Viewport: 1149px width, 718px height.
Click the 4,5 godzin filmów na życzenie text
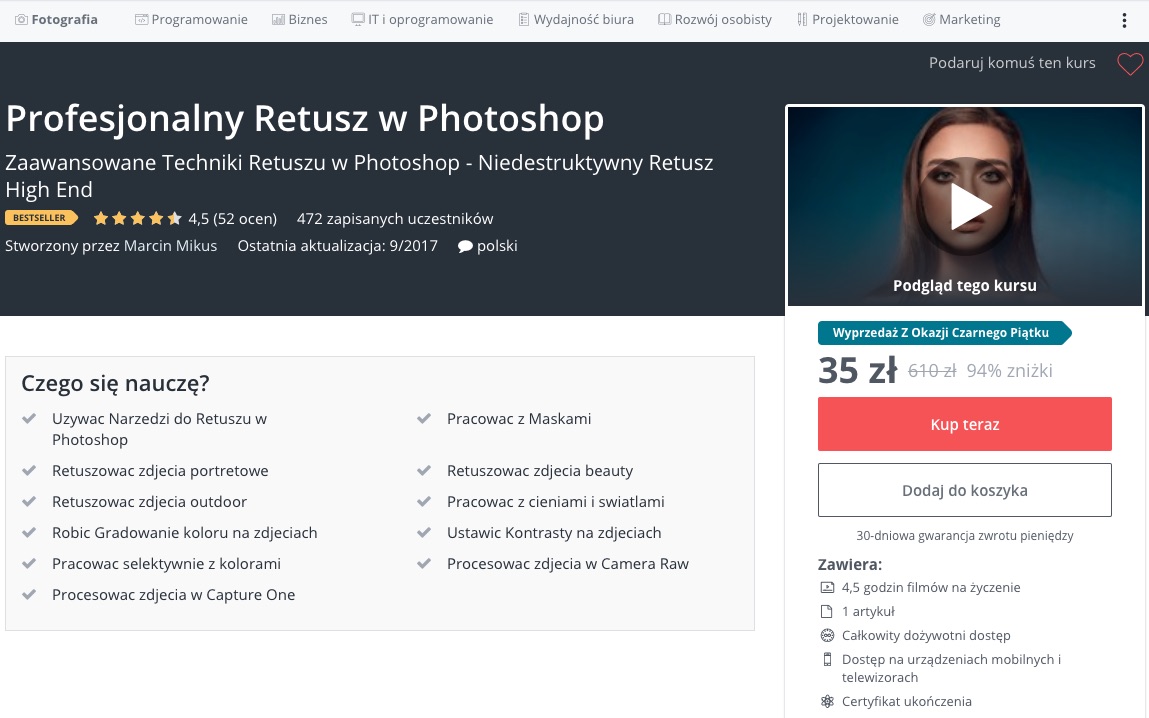coord(931,588)
